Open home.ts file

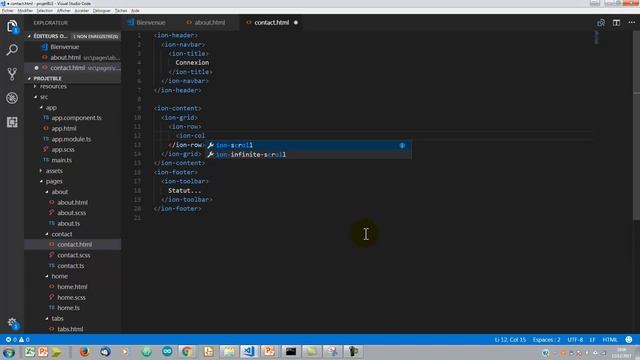[x=68, y=308]
